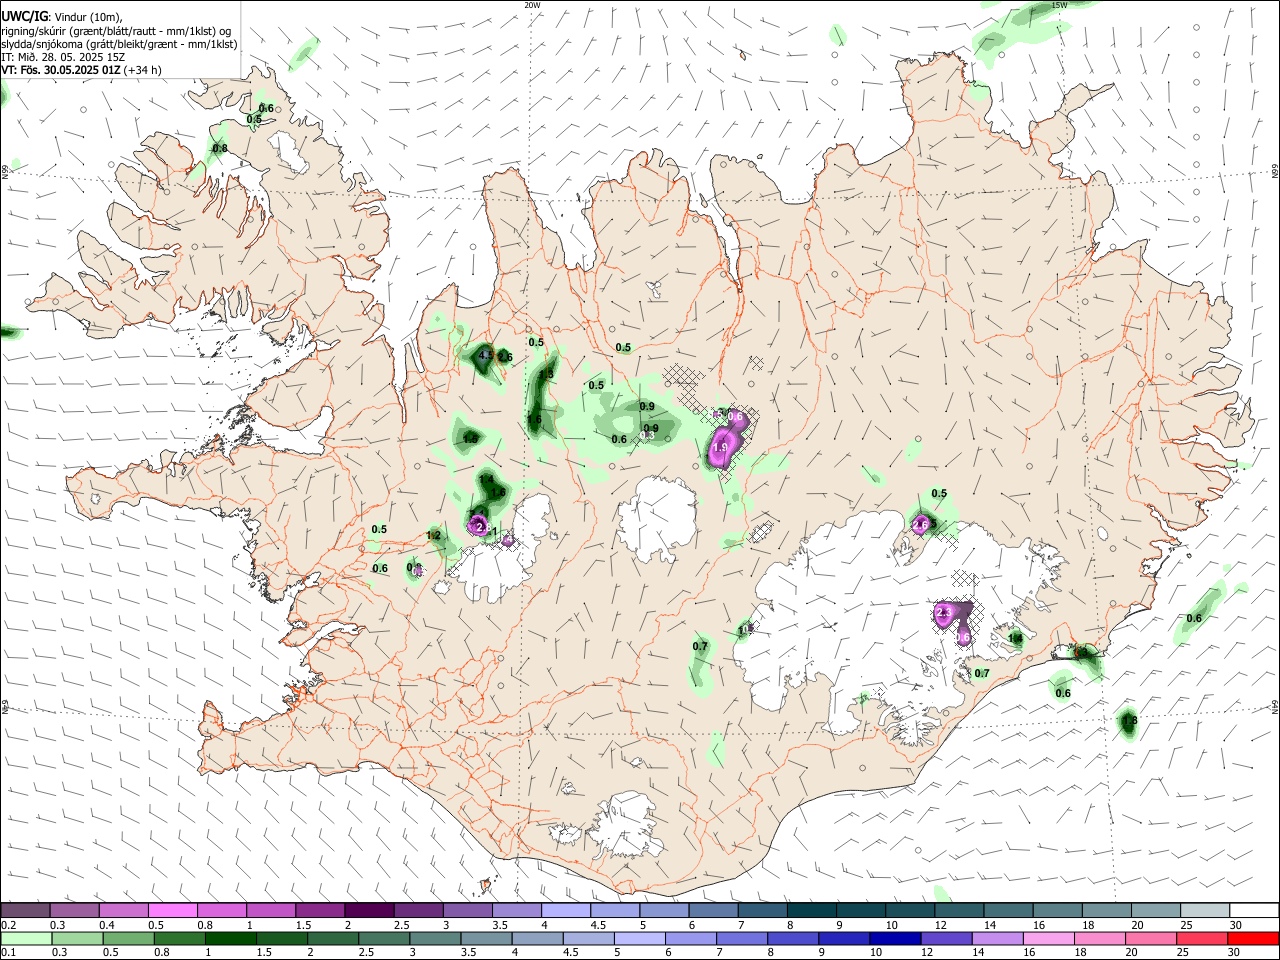This screenshot has height=960, width=1280.
Task: Pick the palest green 0.1–0.3 swatch, lower legend
Action: [x=26, y=938]
